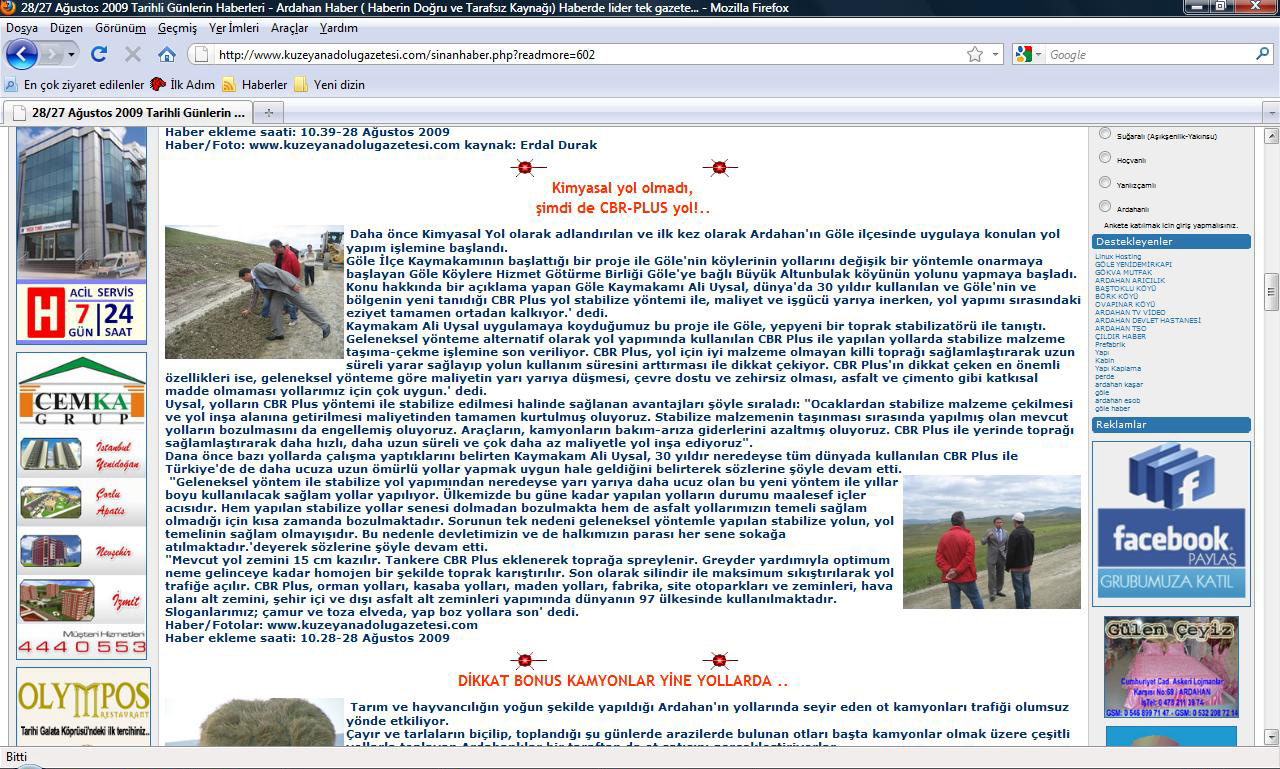
Task: Go back with the Firefox back arrow
Action: click(22, 54)
